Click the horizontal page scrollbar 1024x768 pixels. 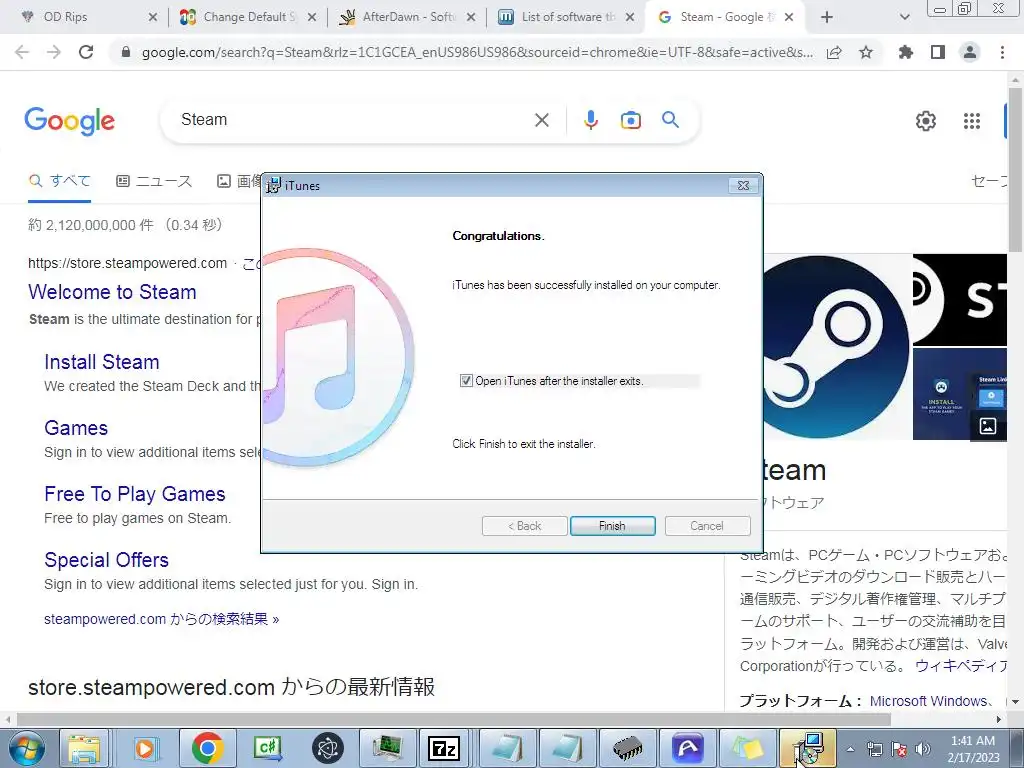pos(454,719)
